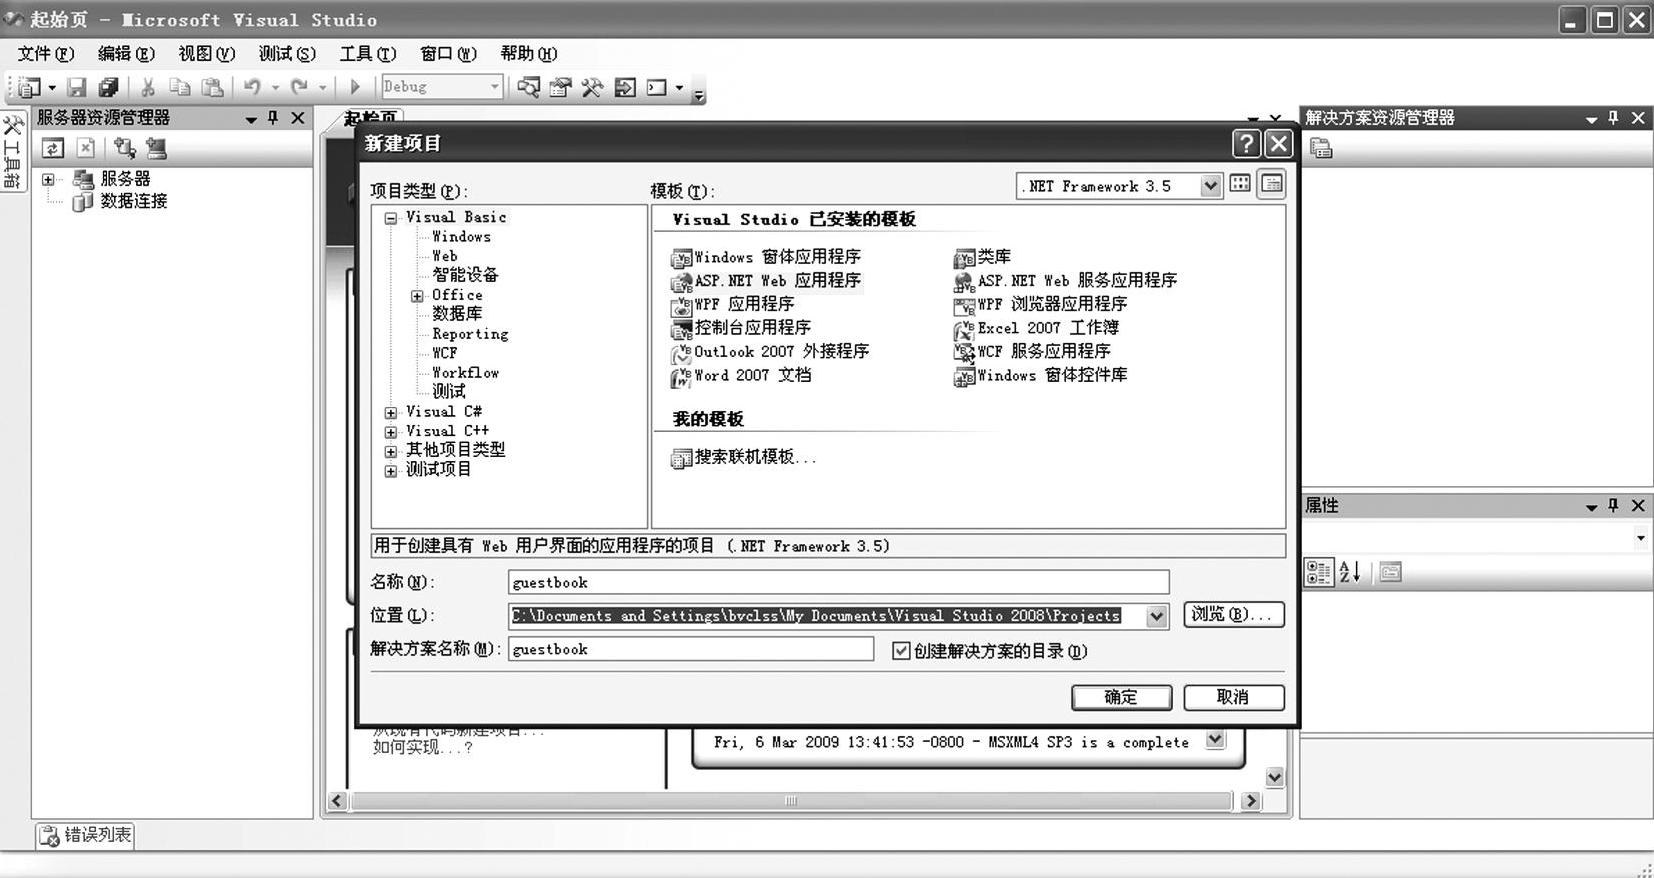Screen dimensions: 1654x878
Task: Open the 视图 menu
Action: [x=206, y=54]
